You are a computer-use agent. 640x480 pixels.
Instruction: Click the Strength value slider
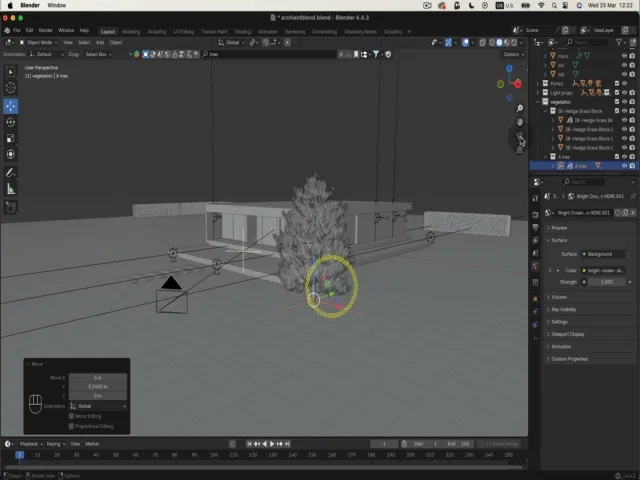click(x=606, y=282)
